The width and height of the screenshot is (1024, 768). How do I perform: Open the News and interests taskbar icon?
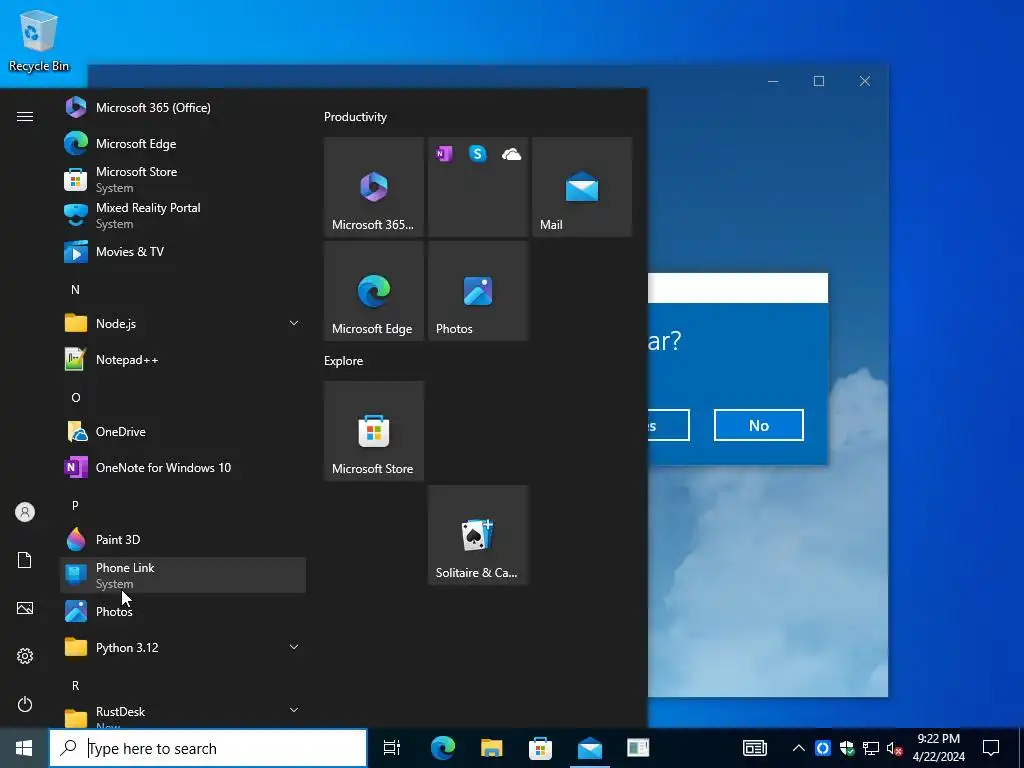(x=755, y=748)
